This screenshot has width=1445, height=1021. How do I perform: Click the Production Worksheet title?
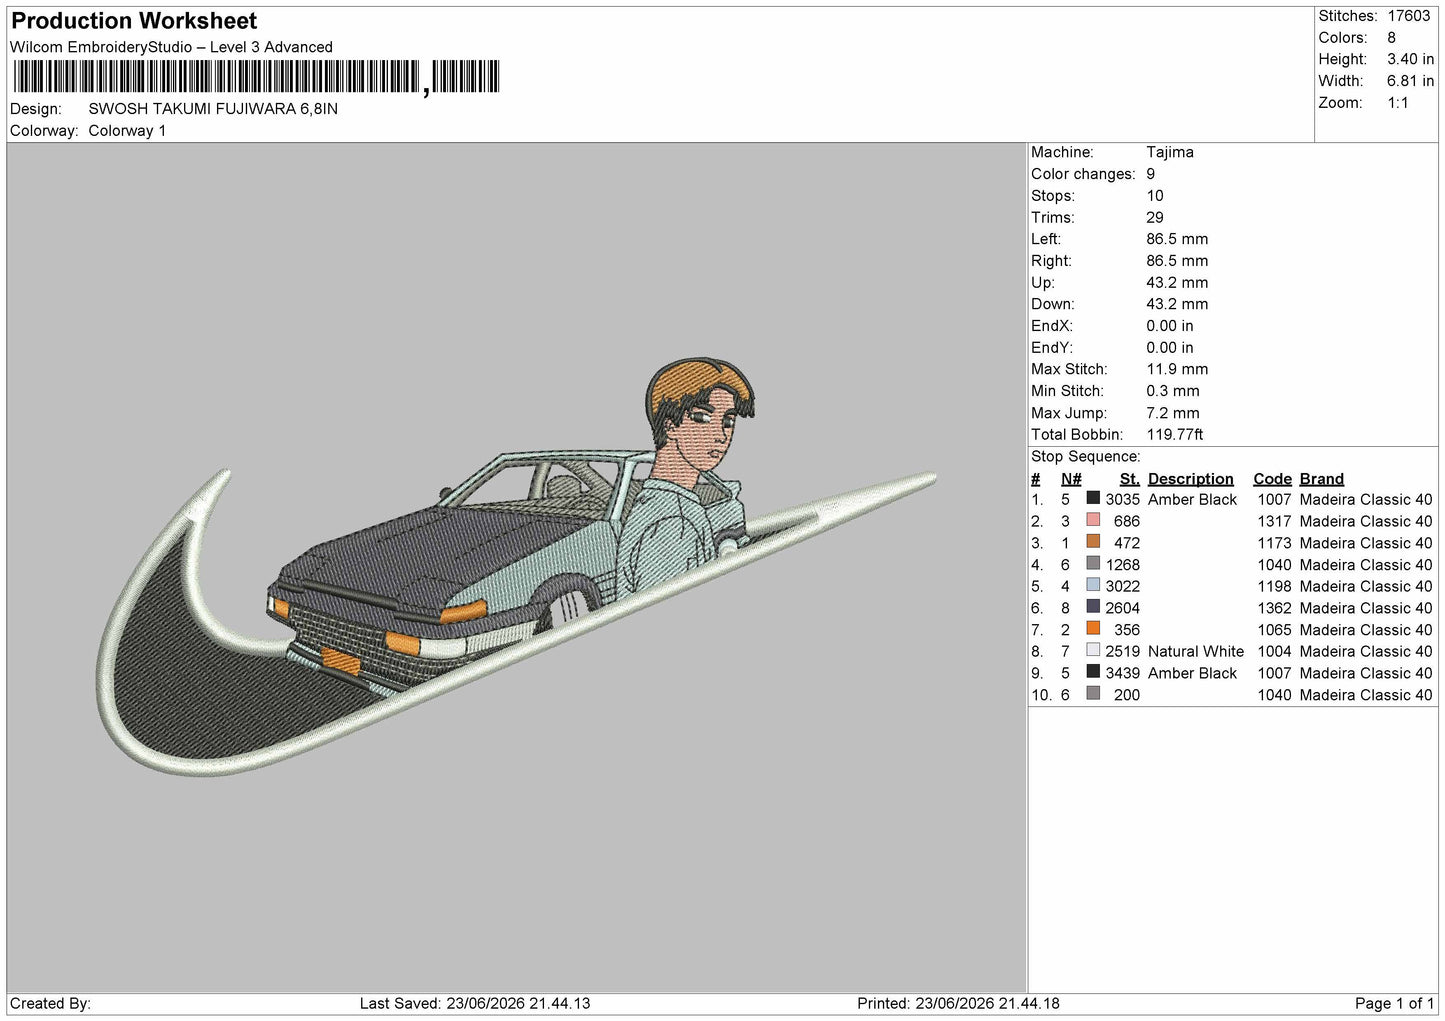coord(134,21)
